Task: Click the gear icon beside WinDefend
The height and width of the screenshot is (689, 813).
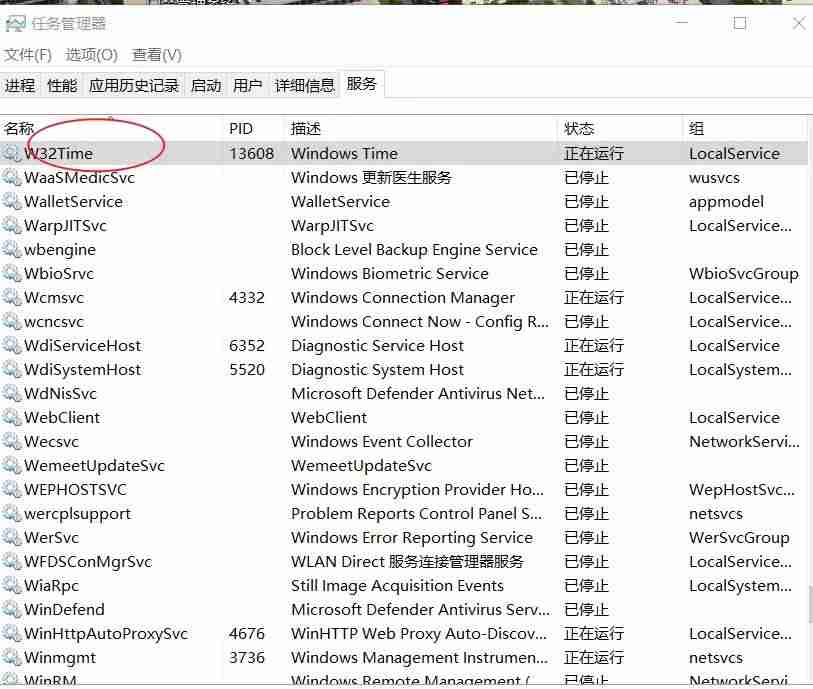Action: pos(11,609)
